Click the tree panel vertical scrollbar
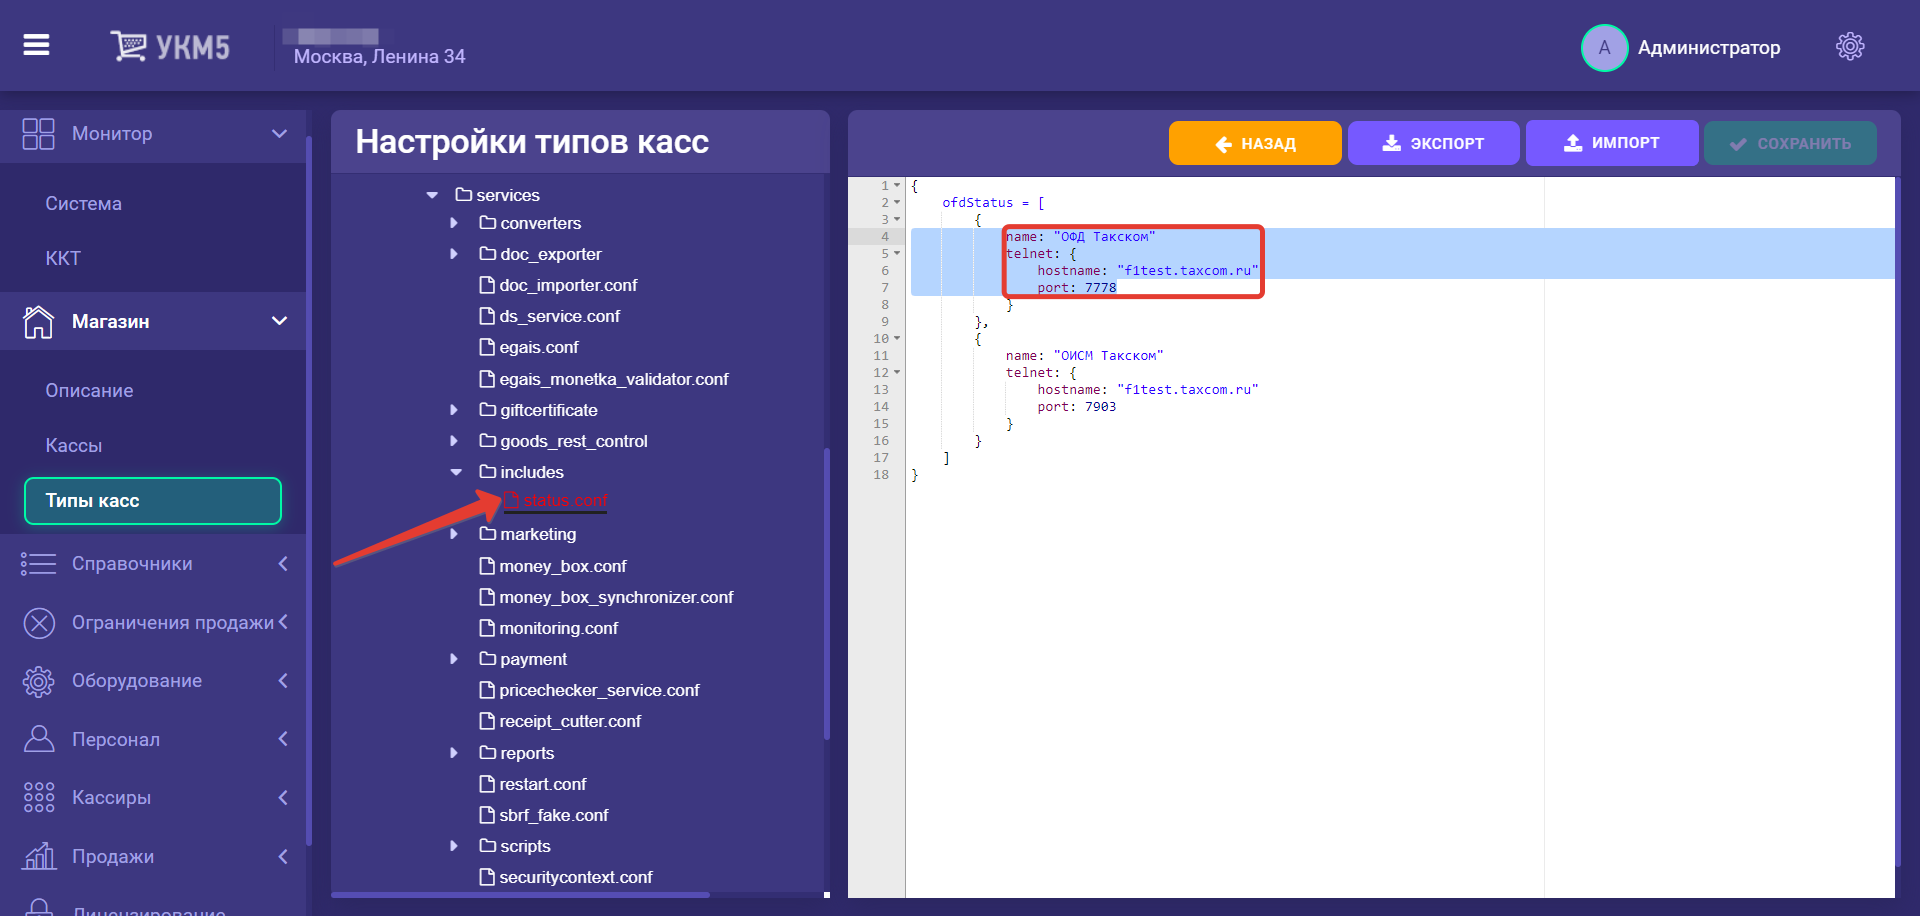The image size is (1920, 916). coord(827,594)
